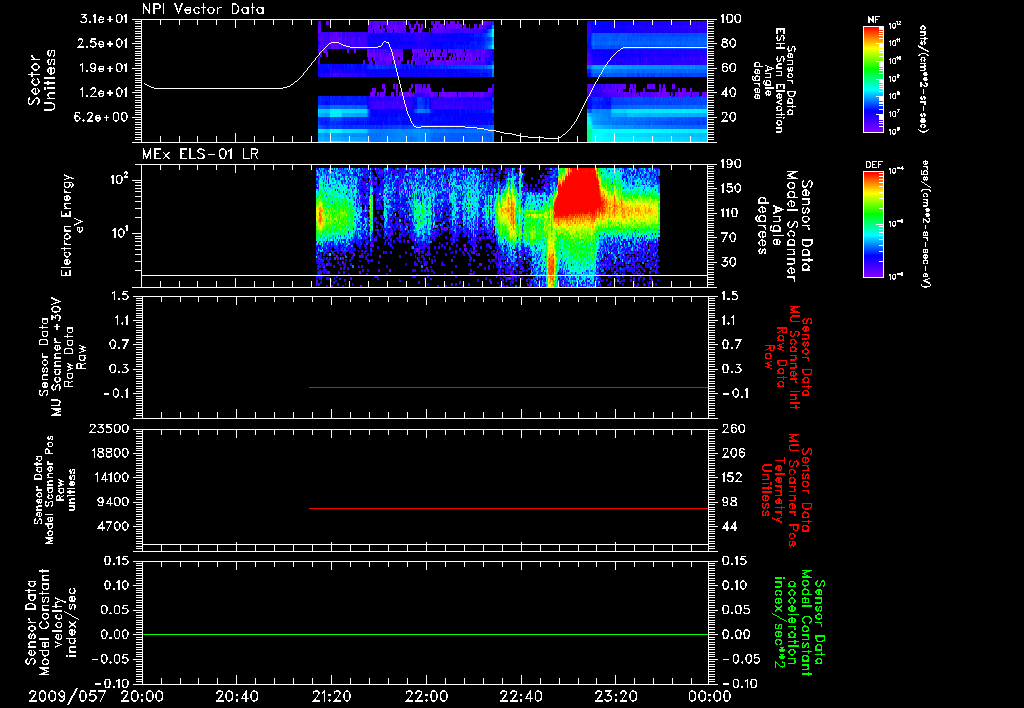Screen dimensions: 1024x708
Task: Click the '1.2e+01' sector tick label
Action: 105,93
